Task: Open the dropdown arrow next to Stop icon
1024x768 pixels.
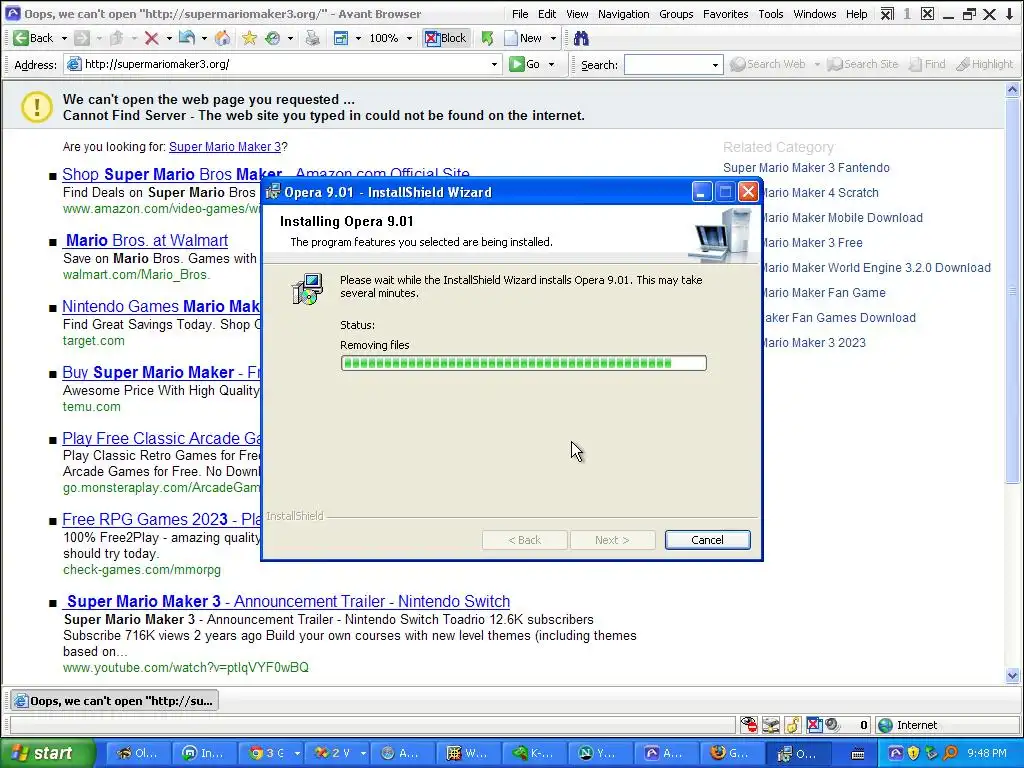Action: tap(168, 39)
